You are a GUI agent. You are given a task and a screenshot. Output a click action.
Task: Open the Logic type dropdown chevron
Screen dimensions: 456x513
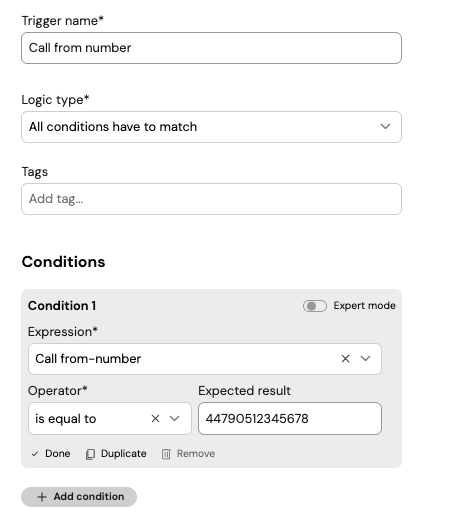(385, 127)
